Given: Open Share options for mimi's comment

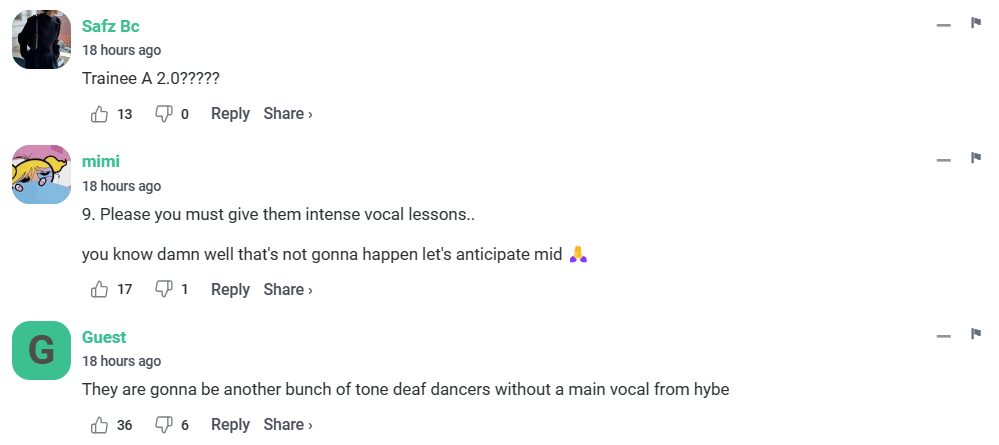Looking at the screenshot, I should point(288,289).
